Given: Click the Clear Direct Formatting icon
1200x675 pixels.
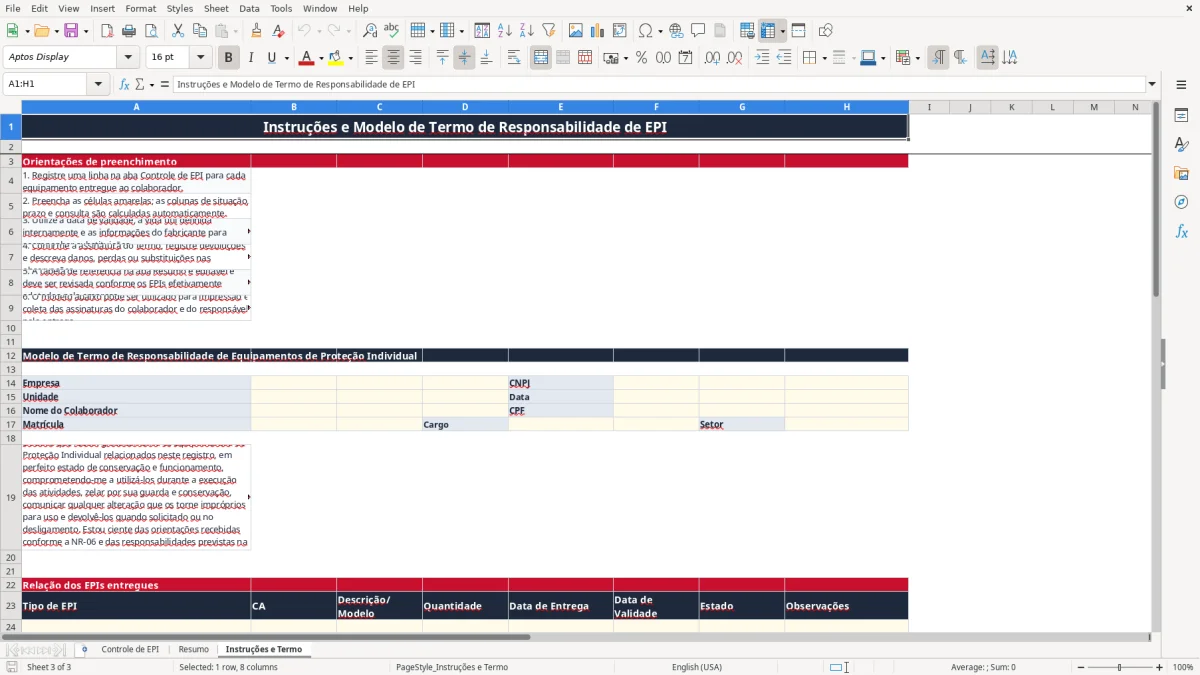Looking at the screenshot, I should coord(276,31).
